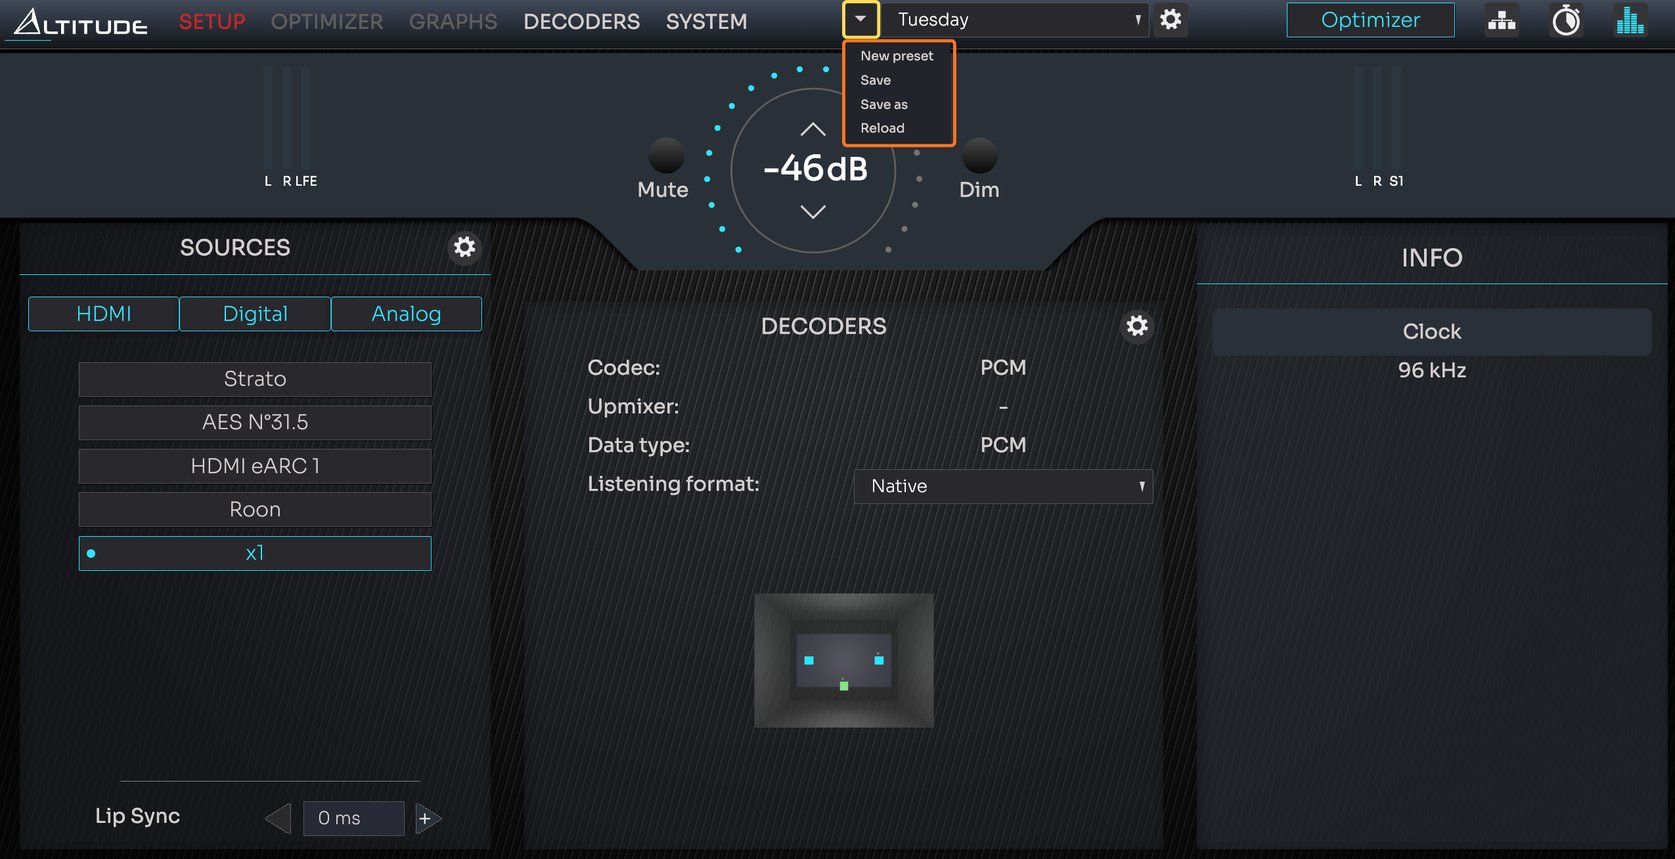
Task: Switch to the SYSTEM tab
Action: 706,21
